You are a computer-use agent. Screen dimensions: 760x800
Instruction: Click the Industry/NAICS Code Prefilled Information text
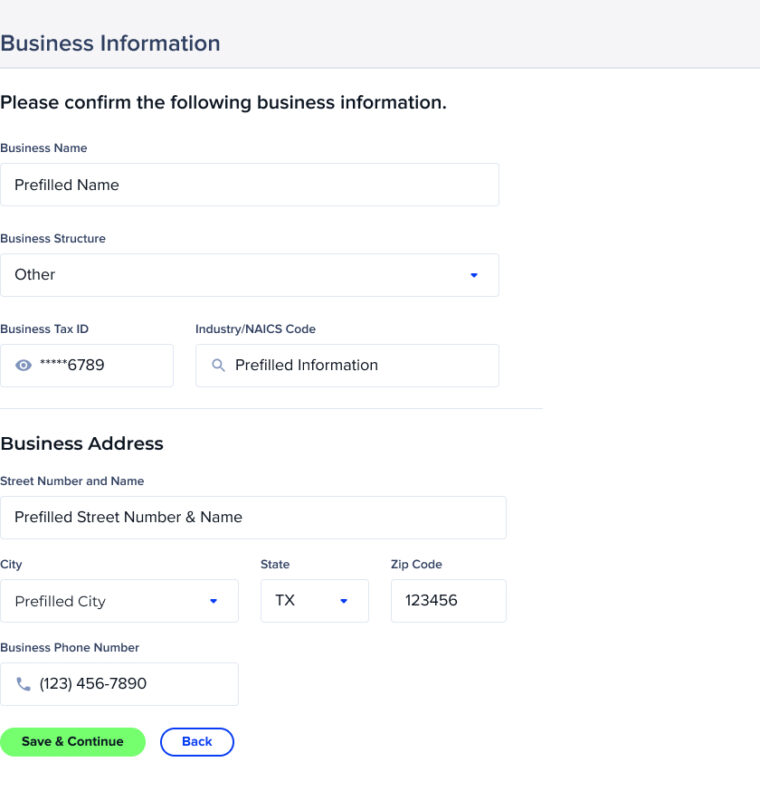[x=306, y=365]
